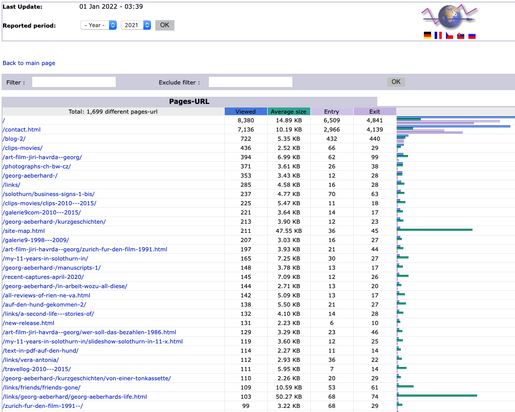Switch language using Russian flag
Screen dimensions: 515x412
(x=472, y=35)
